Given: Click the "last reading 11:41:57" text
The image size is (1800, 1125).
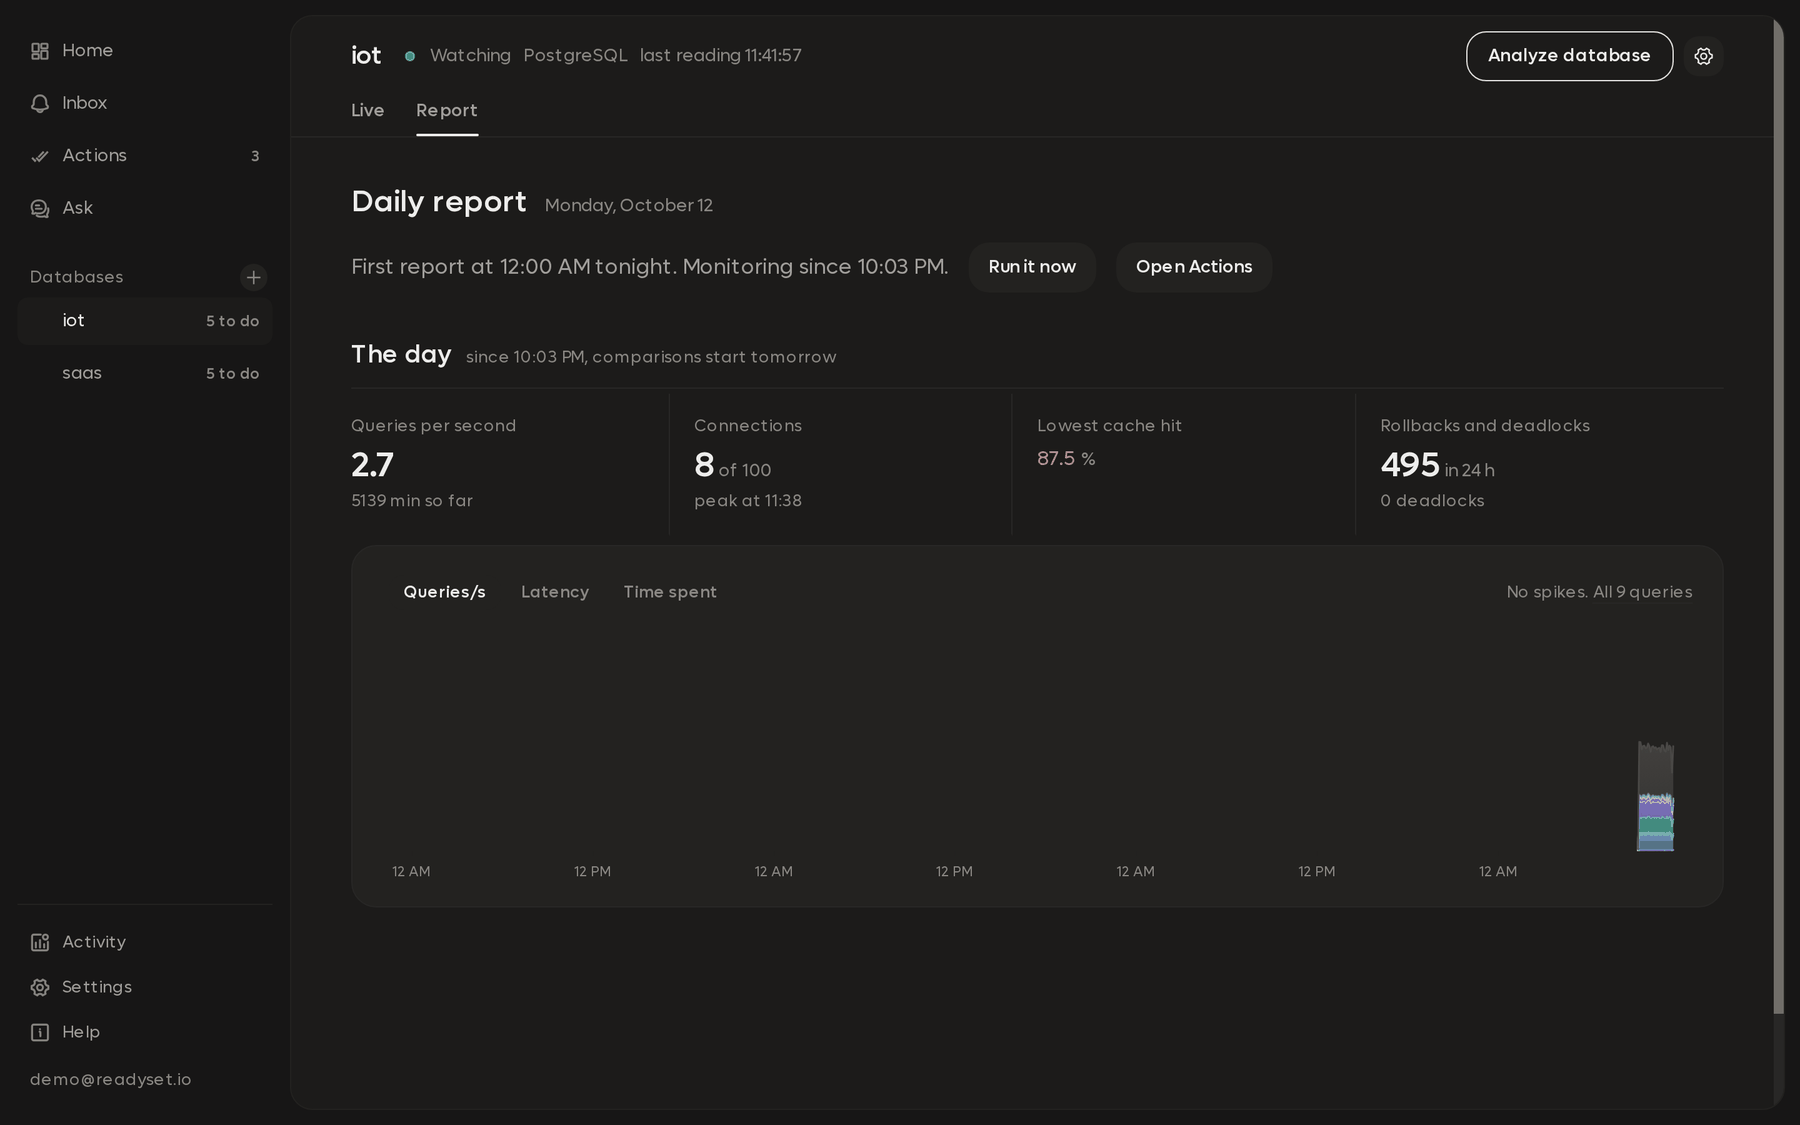Looking at the screenshot, I should [721, 56].
